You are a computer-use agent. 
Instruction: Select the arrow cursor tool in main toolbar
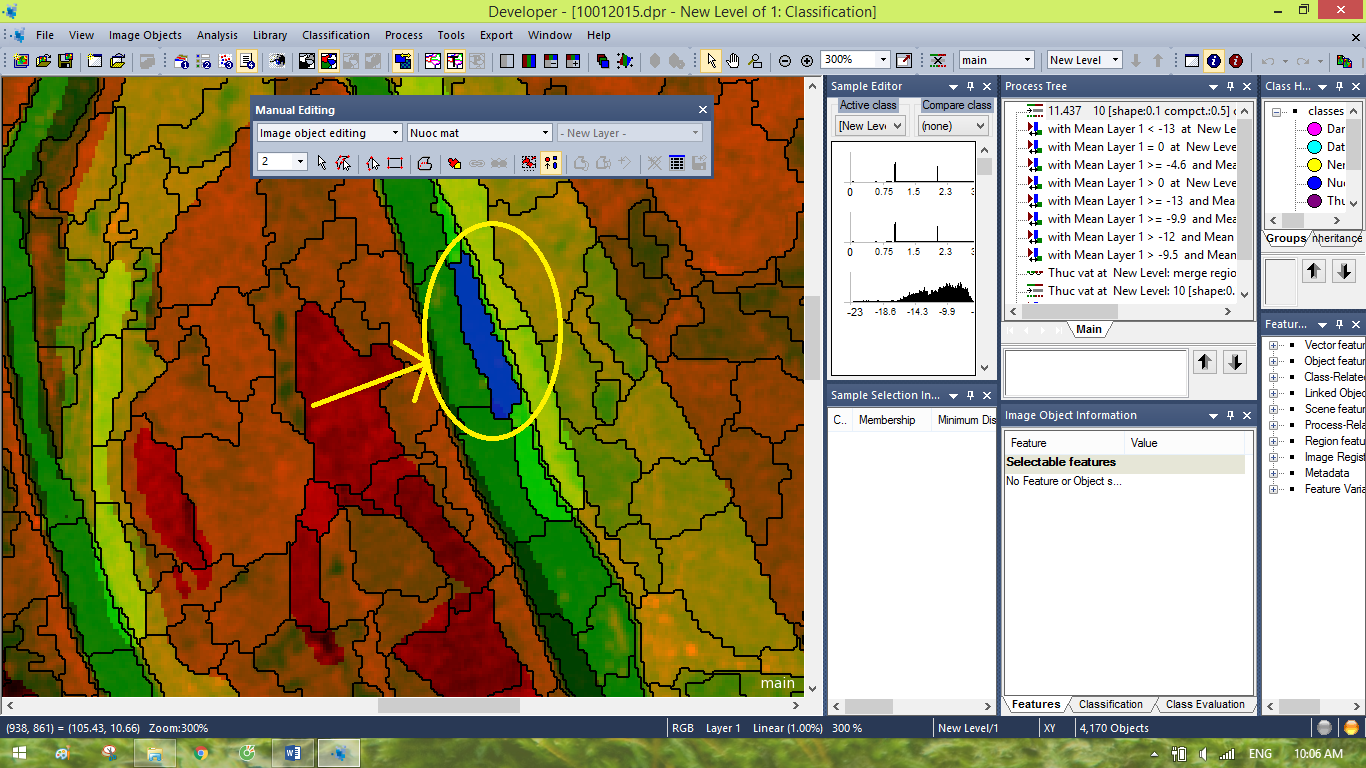pos(711,60)
